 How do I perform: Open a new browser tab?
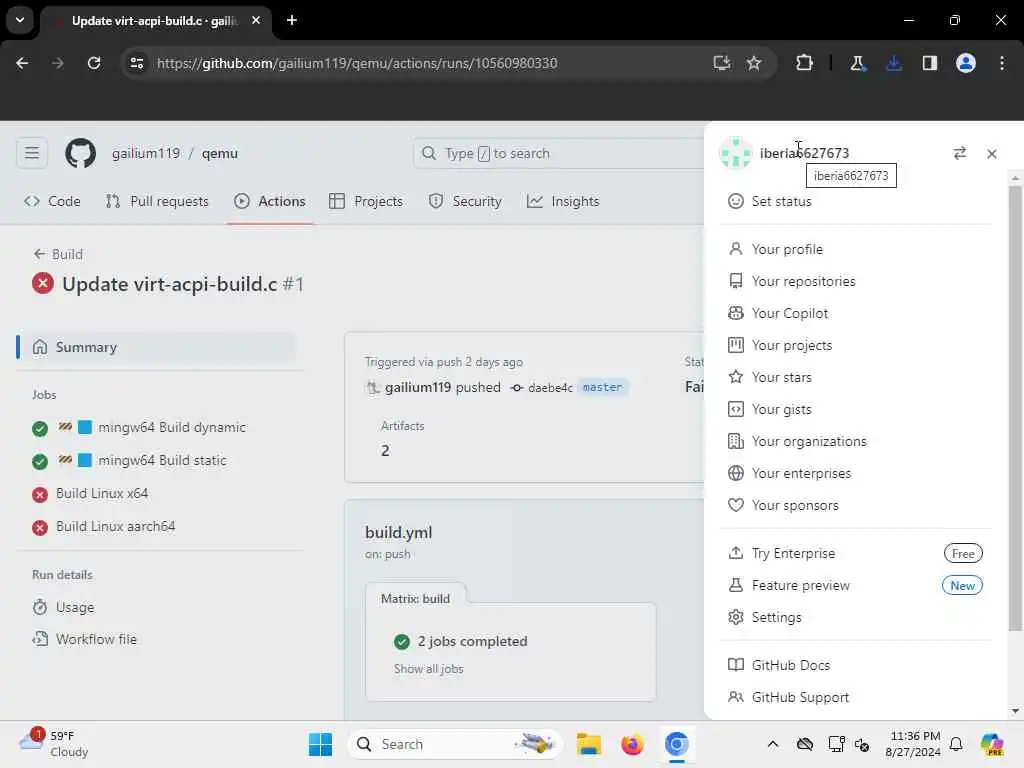point(292,20)
